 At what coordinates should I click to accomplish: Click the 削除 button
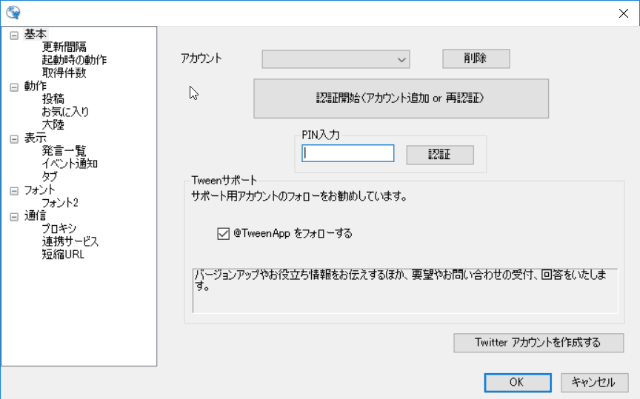click(x=476, y=59)
